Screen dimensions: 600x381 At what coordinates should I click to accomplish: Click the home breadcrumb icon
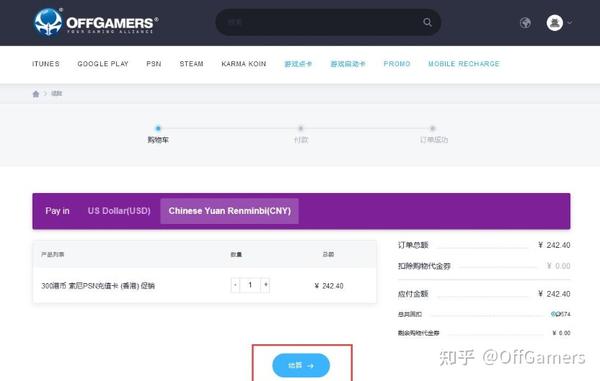(x=36, y=94)
